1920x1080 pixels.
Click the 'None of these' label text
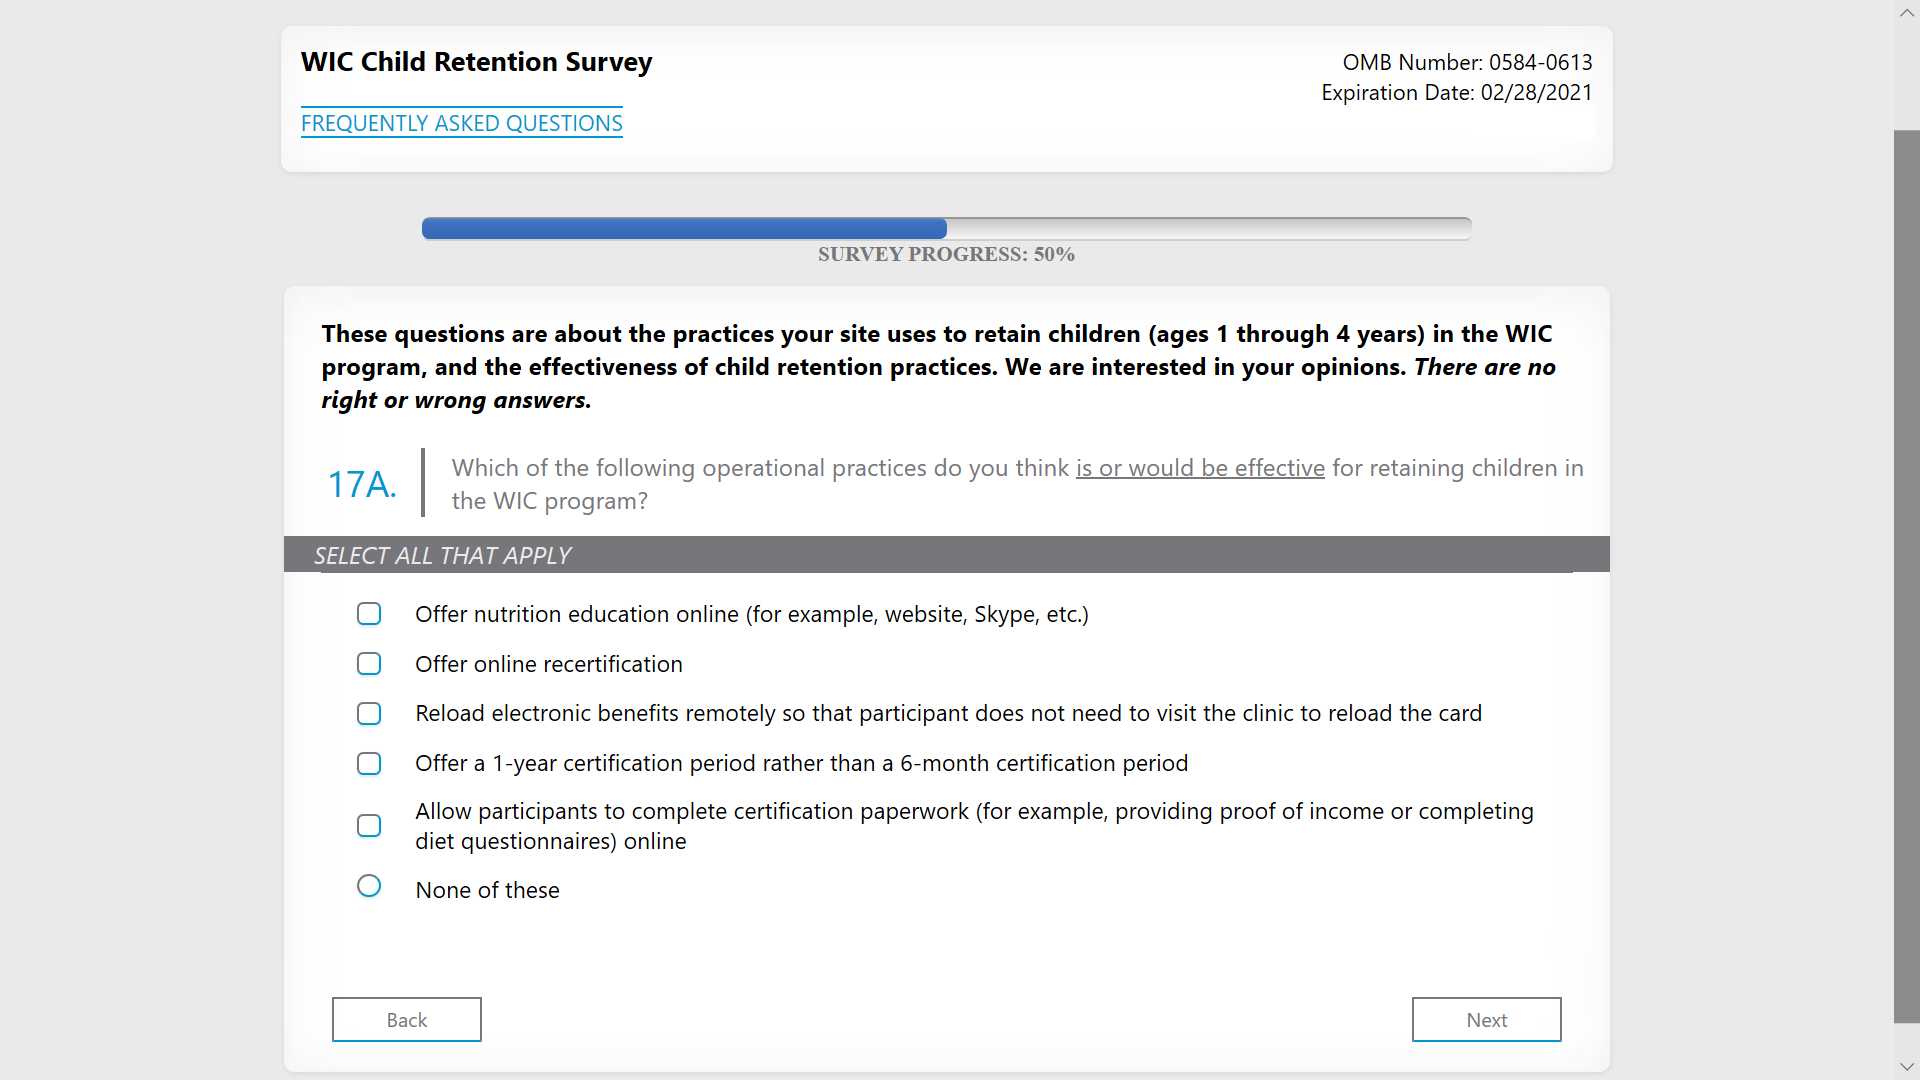click(487, 890)
